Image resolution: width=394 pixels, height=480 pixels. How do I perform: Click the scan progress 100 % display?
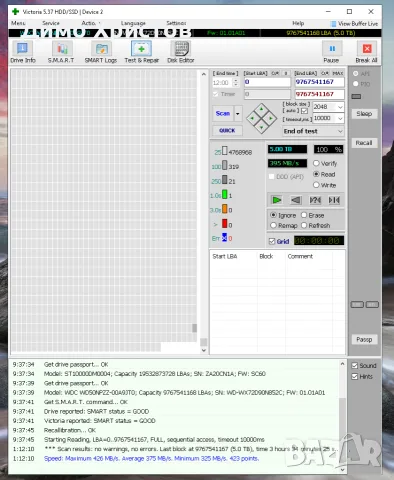[x=328, y=149]
